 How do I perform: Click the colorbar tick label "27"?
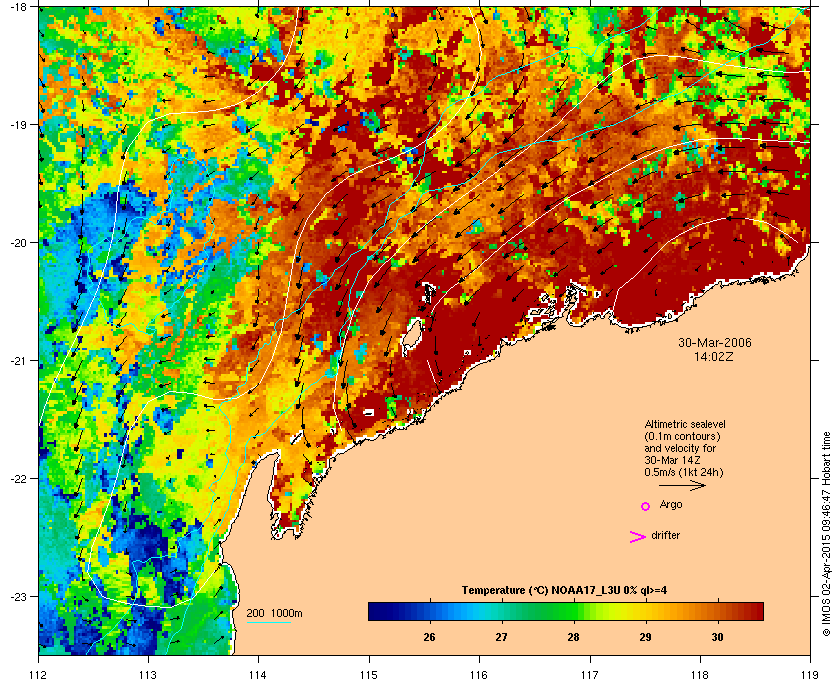click(x=501, y=637)
